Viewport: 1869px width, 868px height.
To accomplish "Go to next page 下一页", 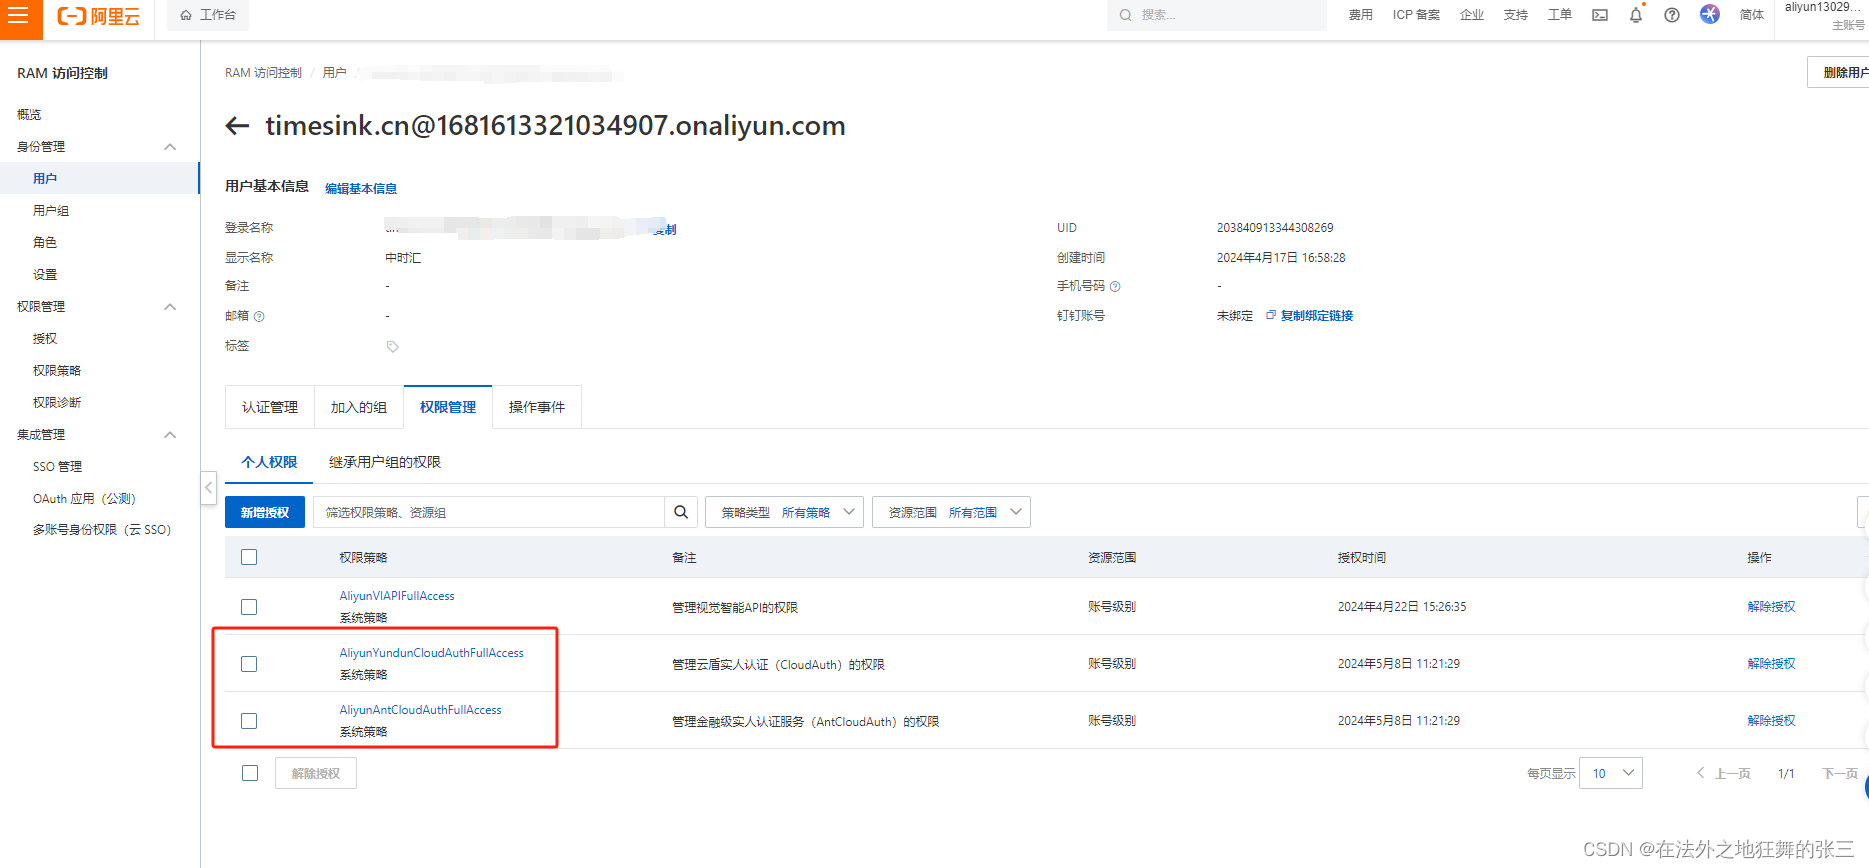I will pos(1840,773).
